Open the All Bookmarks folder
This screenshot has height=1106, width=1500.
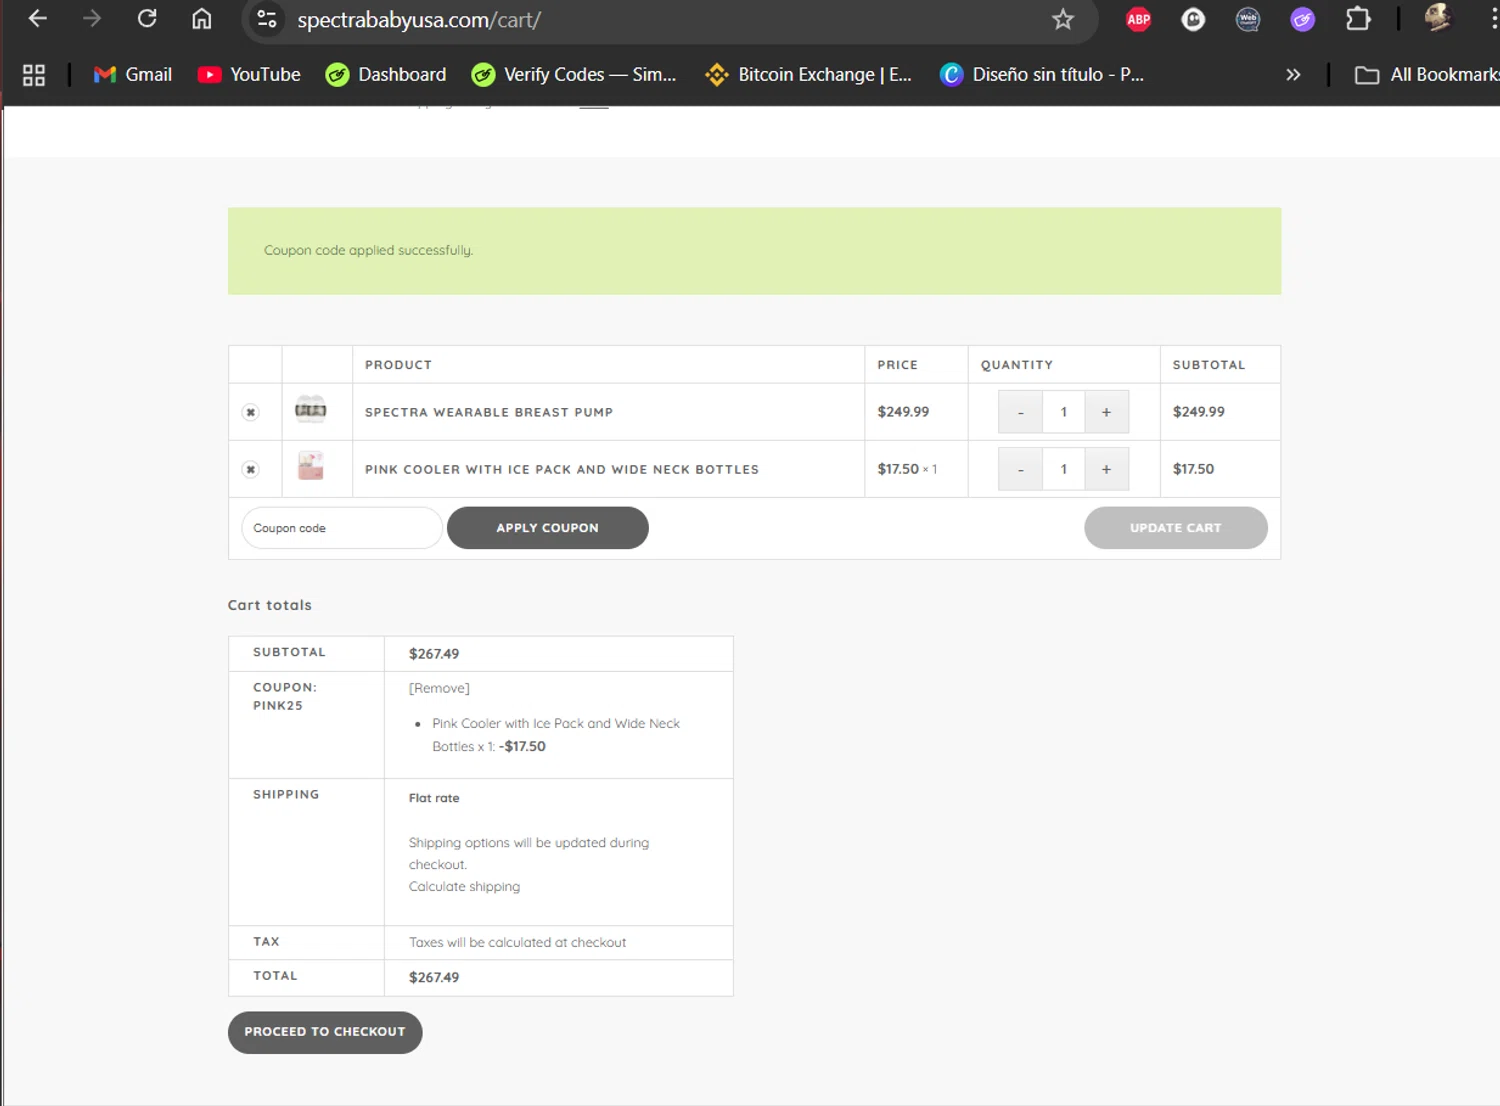[1426, 75]
